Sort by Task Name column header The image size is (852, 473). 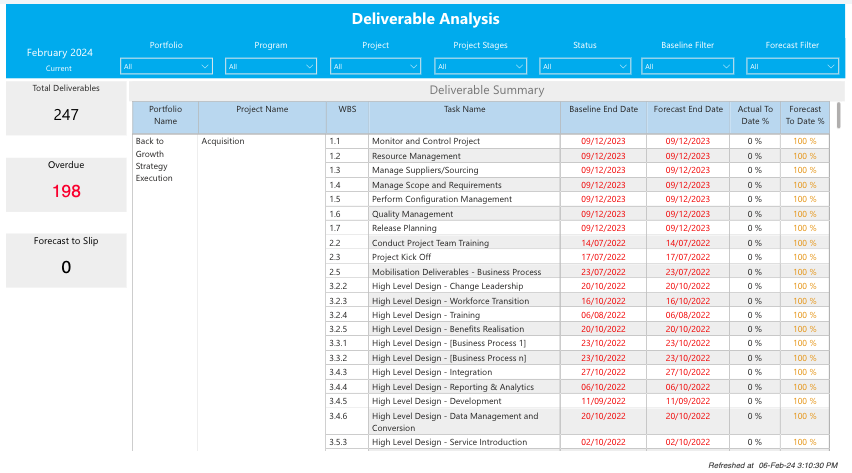click(465, 117)
